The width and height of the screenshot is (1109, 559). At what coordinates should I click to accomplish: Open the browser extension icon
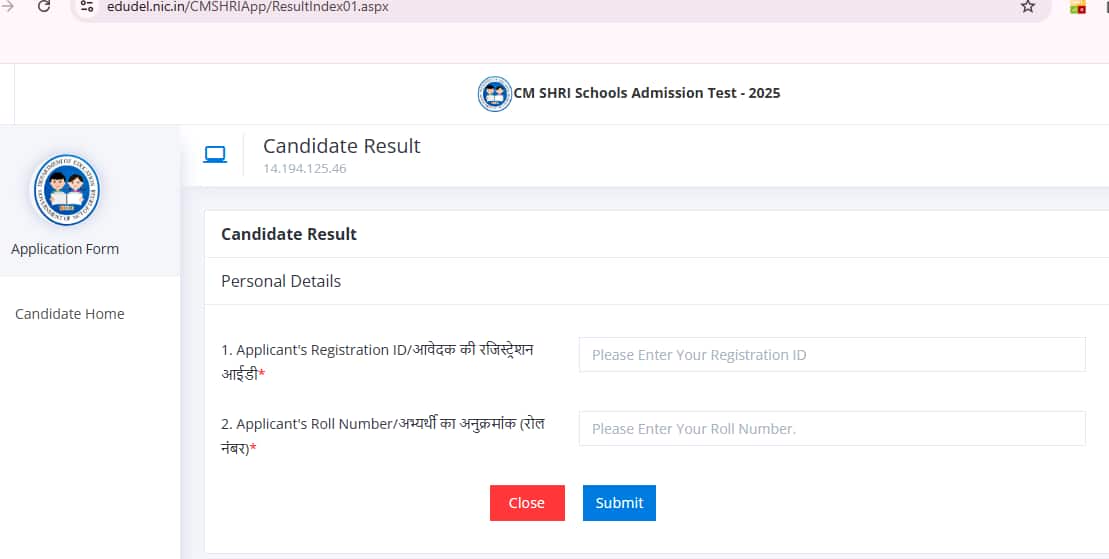point(1077,7)
